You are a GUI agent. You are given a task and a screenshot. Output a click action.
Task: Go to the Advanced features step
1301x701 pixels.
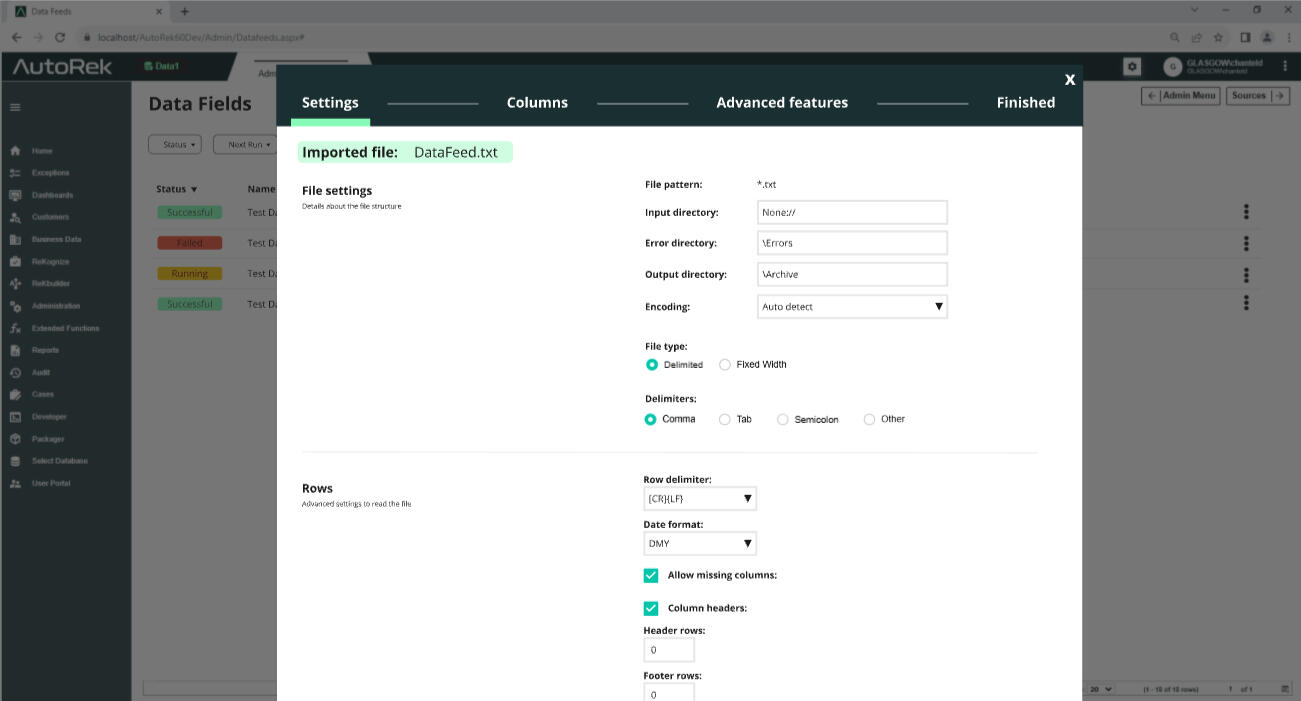click(x=782, y=103)
